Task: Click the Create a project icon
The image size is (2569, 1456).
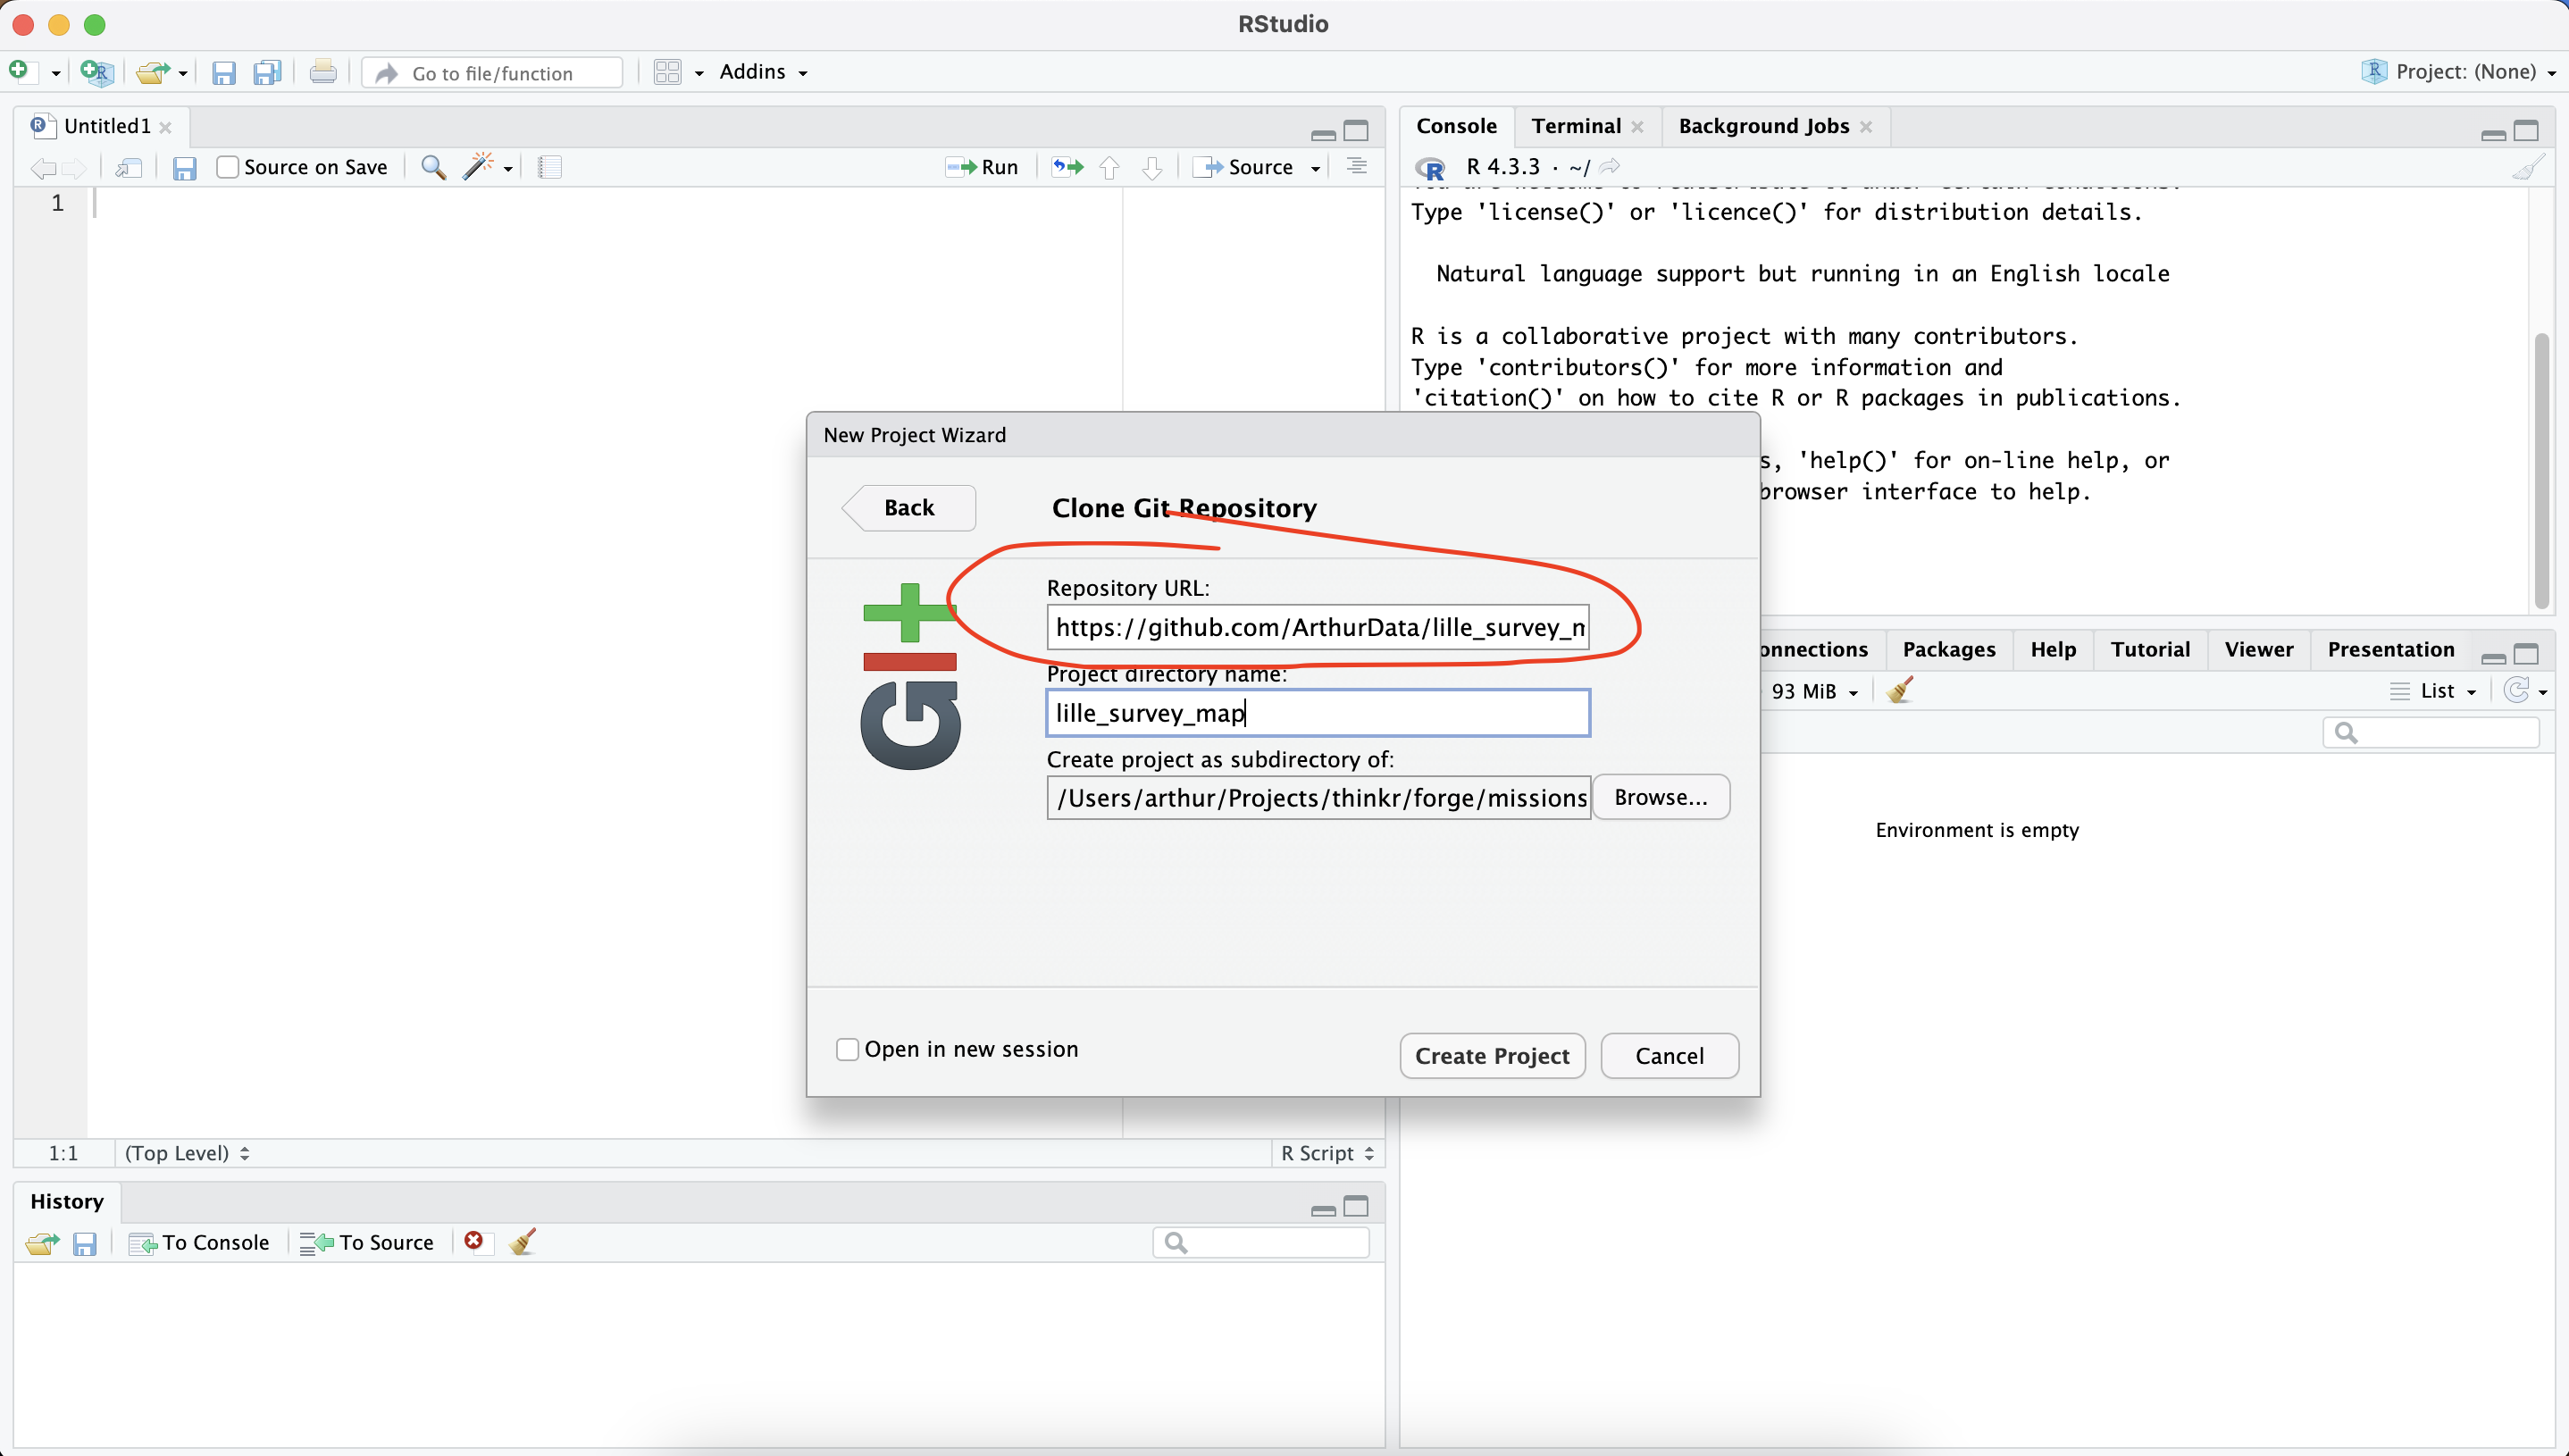Action: coord(97,72)
